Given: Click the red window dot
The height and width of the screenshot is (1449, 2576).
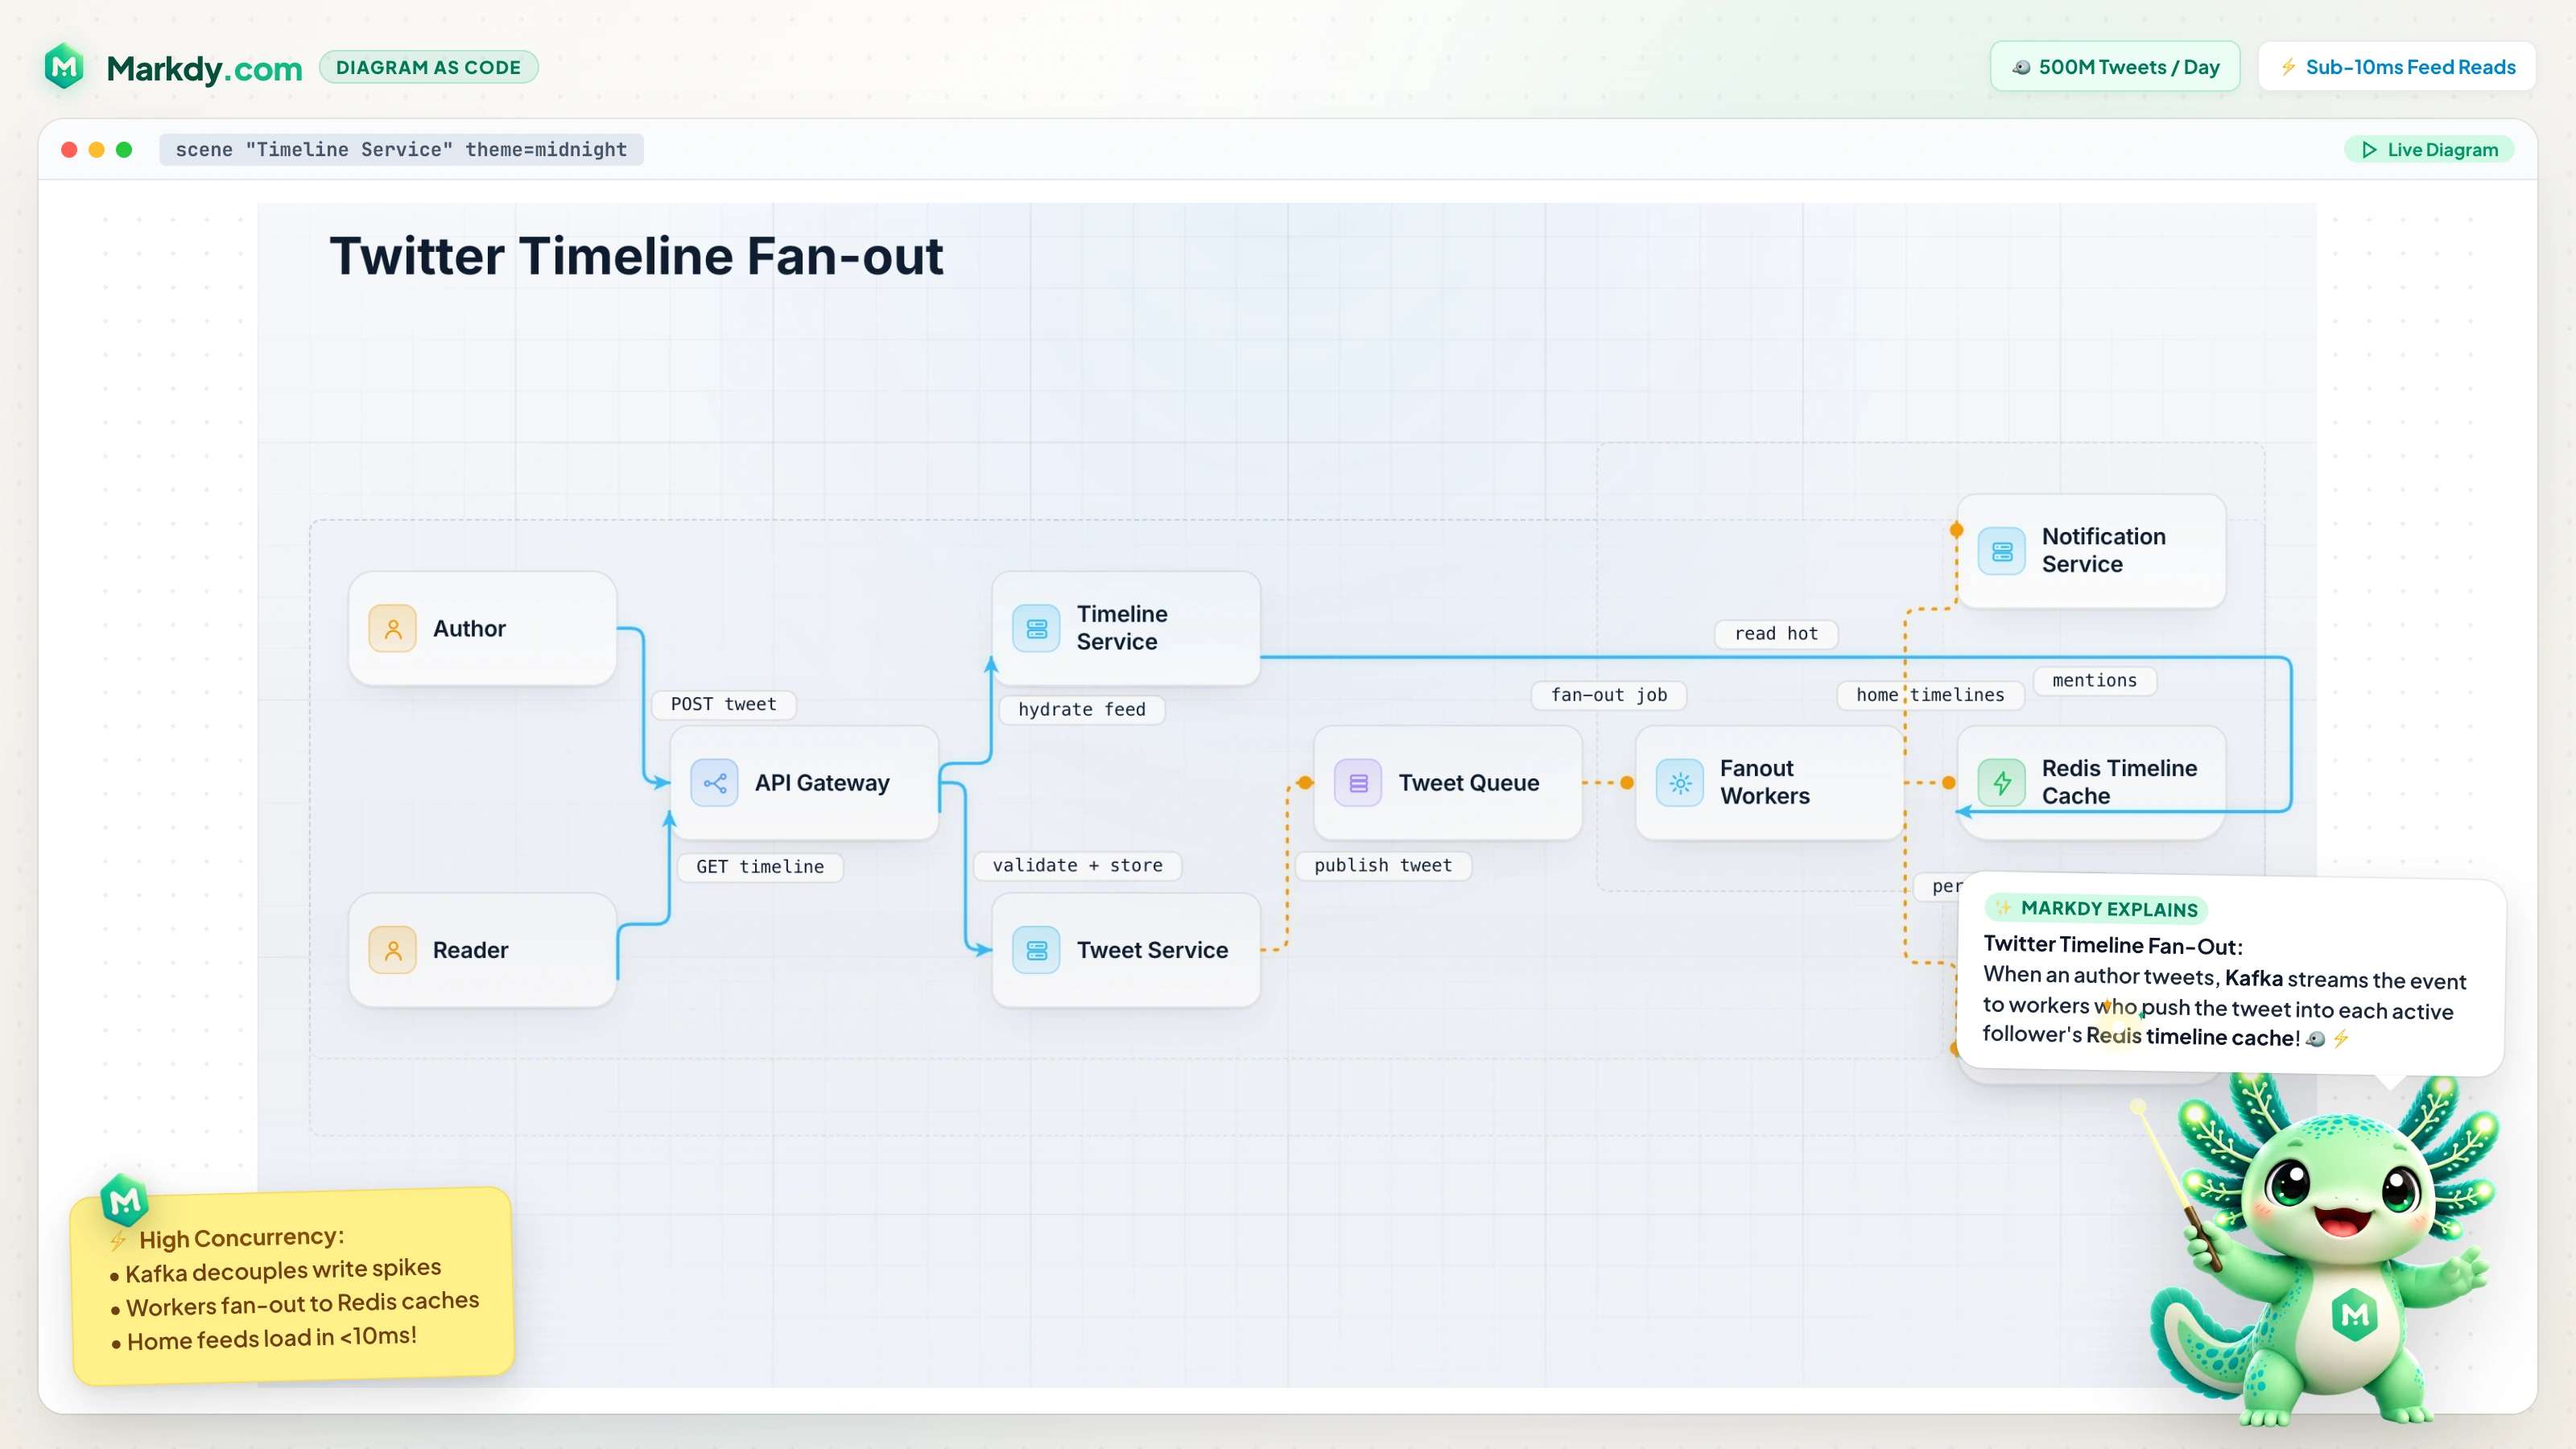Looking at the screenshot, I should point(69,150).
